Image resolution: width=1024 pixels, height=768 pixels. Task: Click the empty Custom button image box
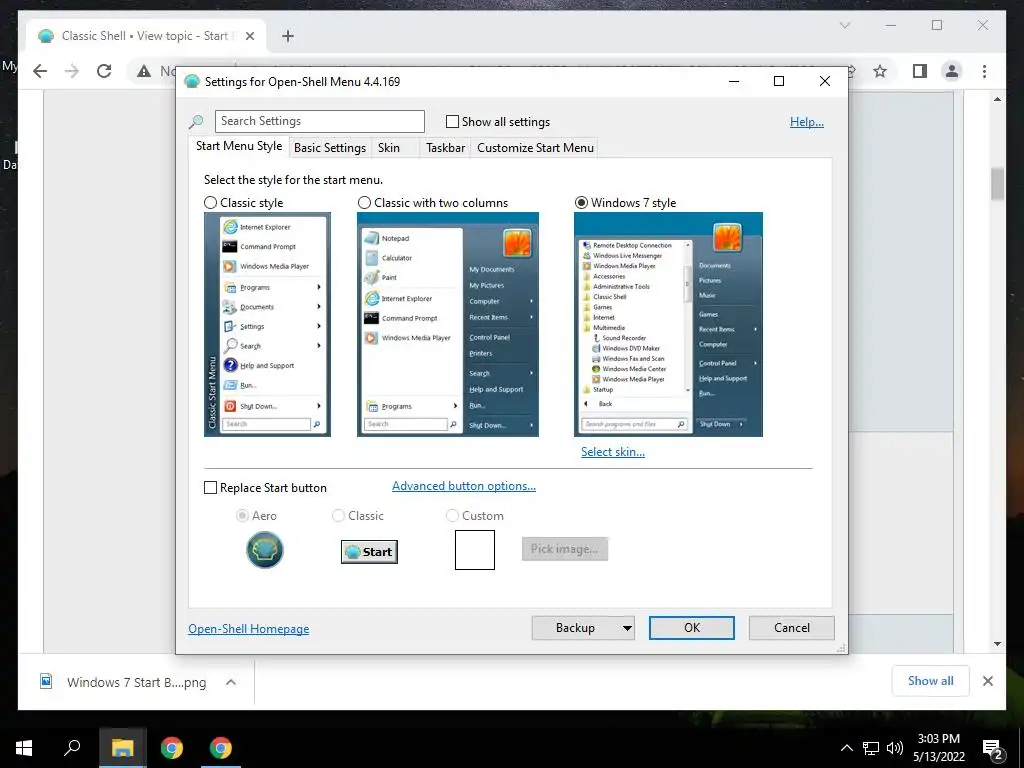tap(475, 550)
